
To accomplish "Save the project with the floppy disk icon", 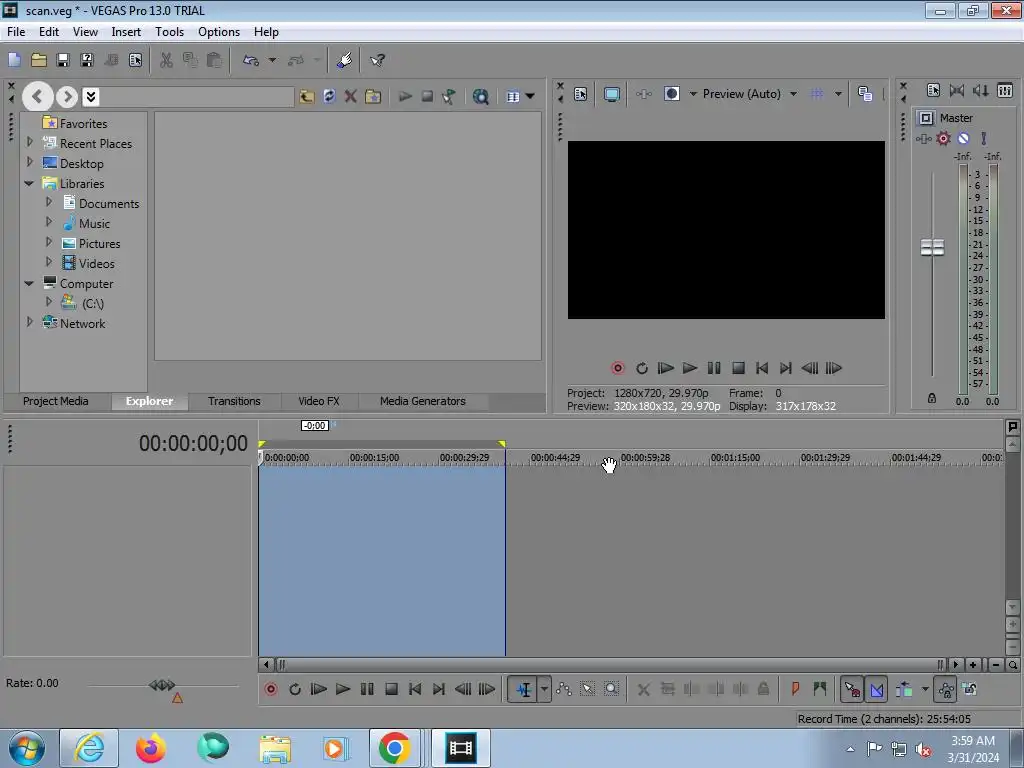I will coord(63,60).
